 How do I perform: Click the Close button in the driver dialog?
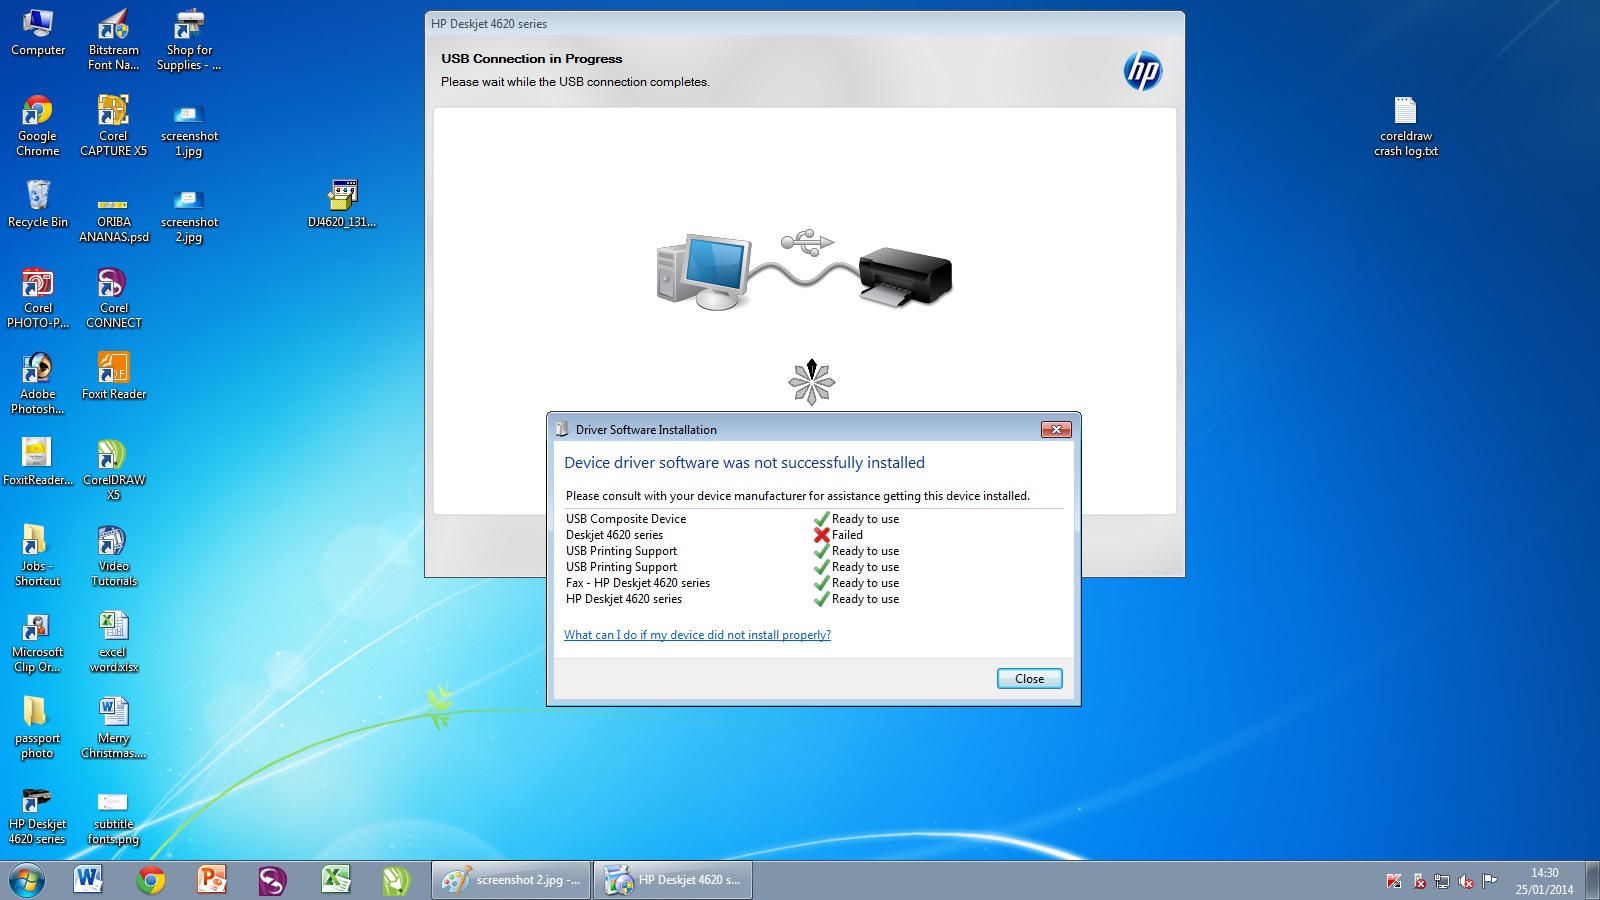click(1029, 678)
